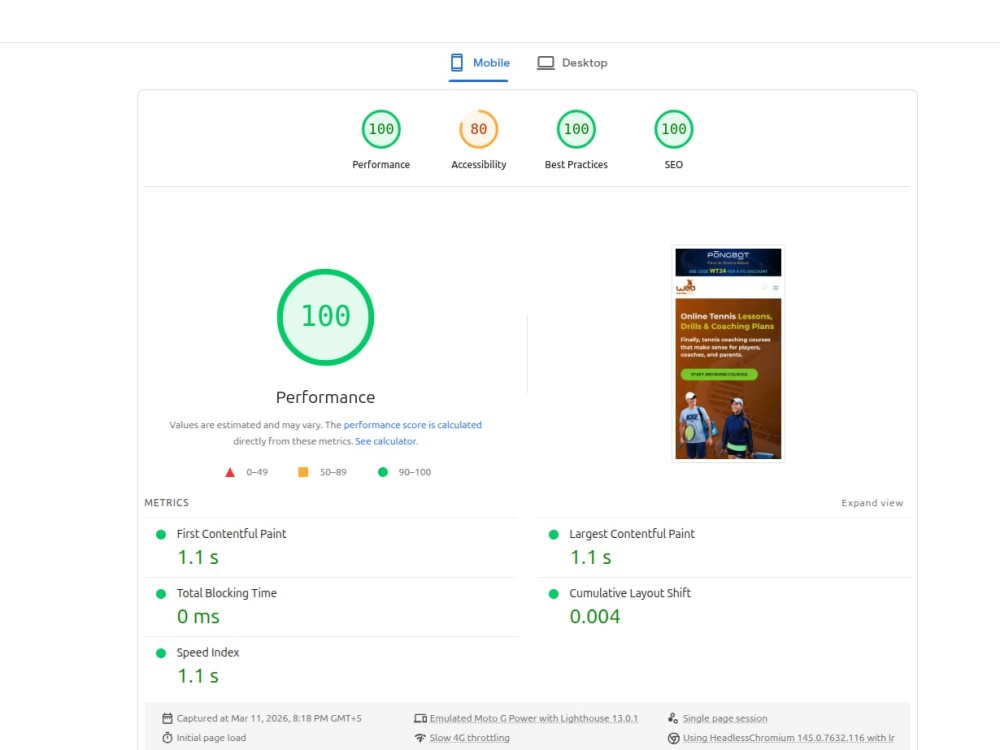Open 'performance score is calculated' link

coord(413,425)
